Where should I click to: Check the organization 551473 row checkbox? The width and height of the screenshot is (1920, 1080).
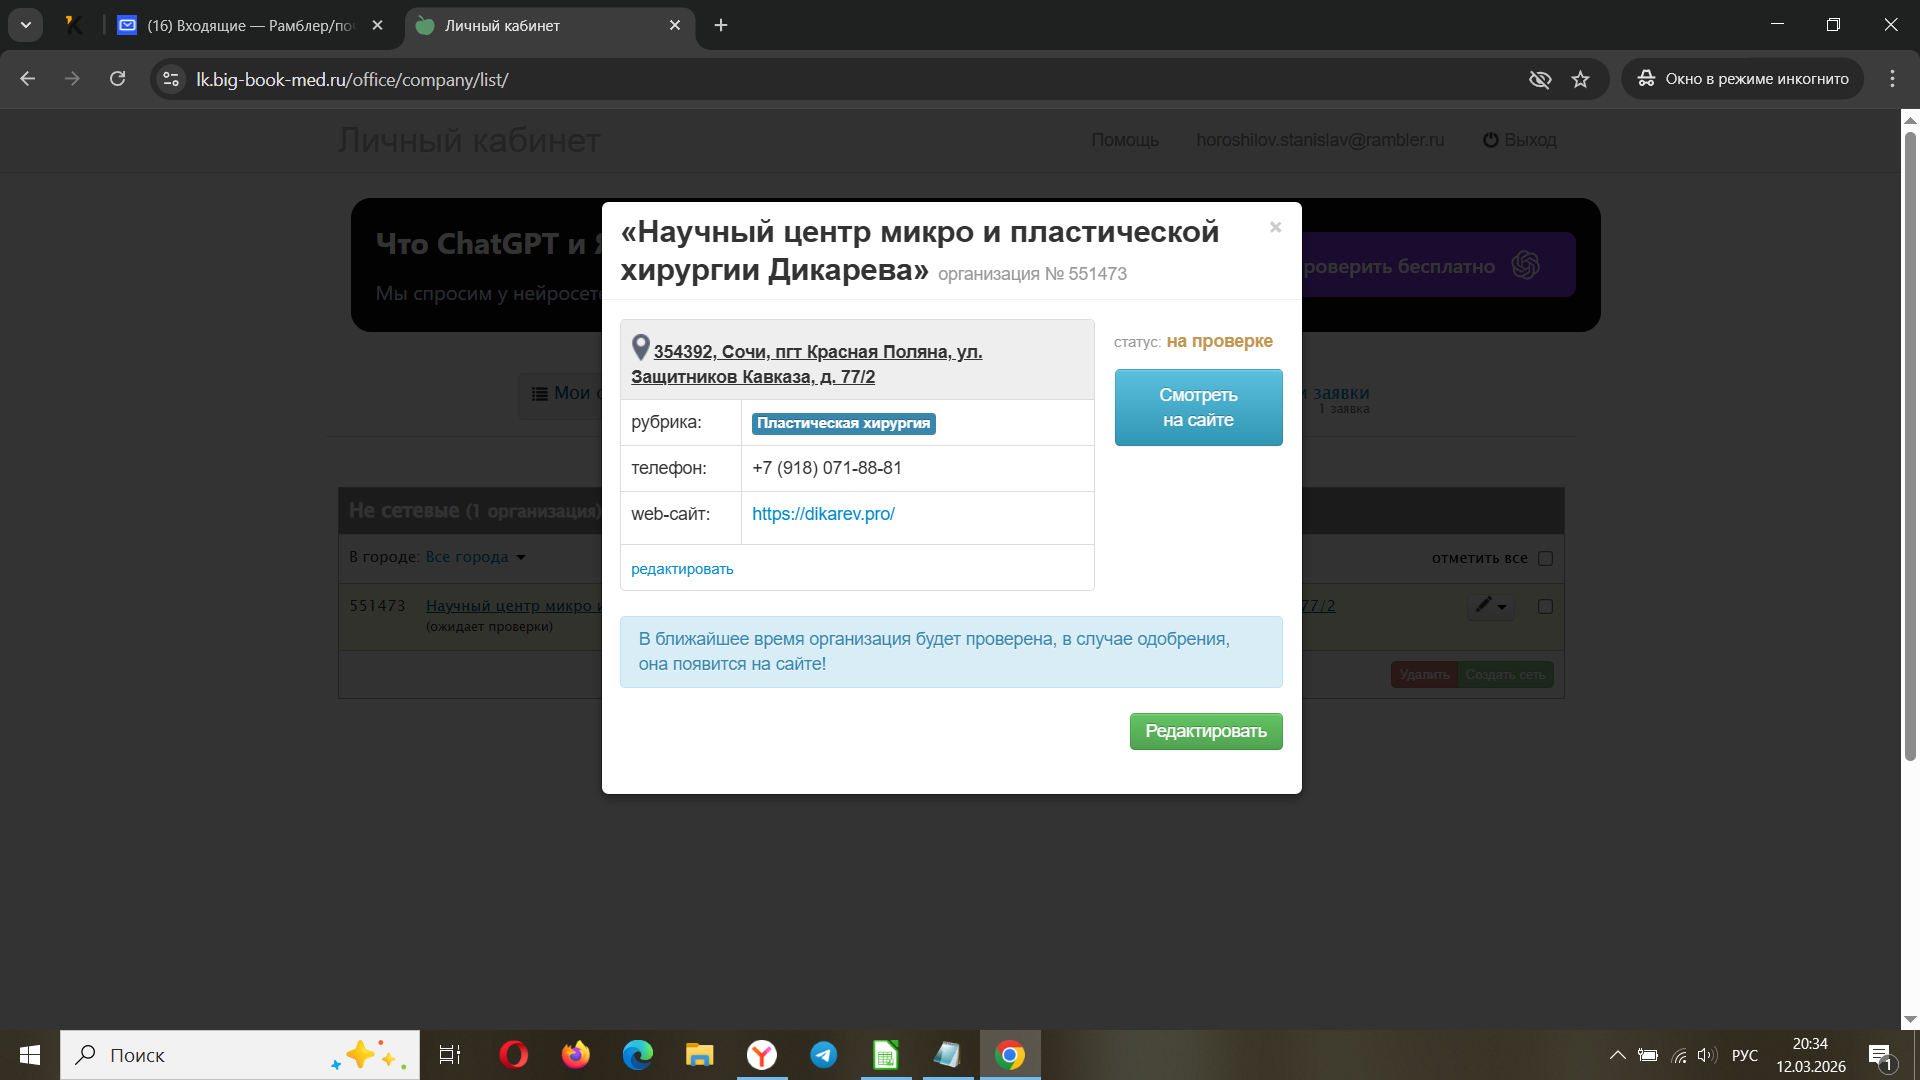1545,606
